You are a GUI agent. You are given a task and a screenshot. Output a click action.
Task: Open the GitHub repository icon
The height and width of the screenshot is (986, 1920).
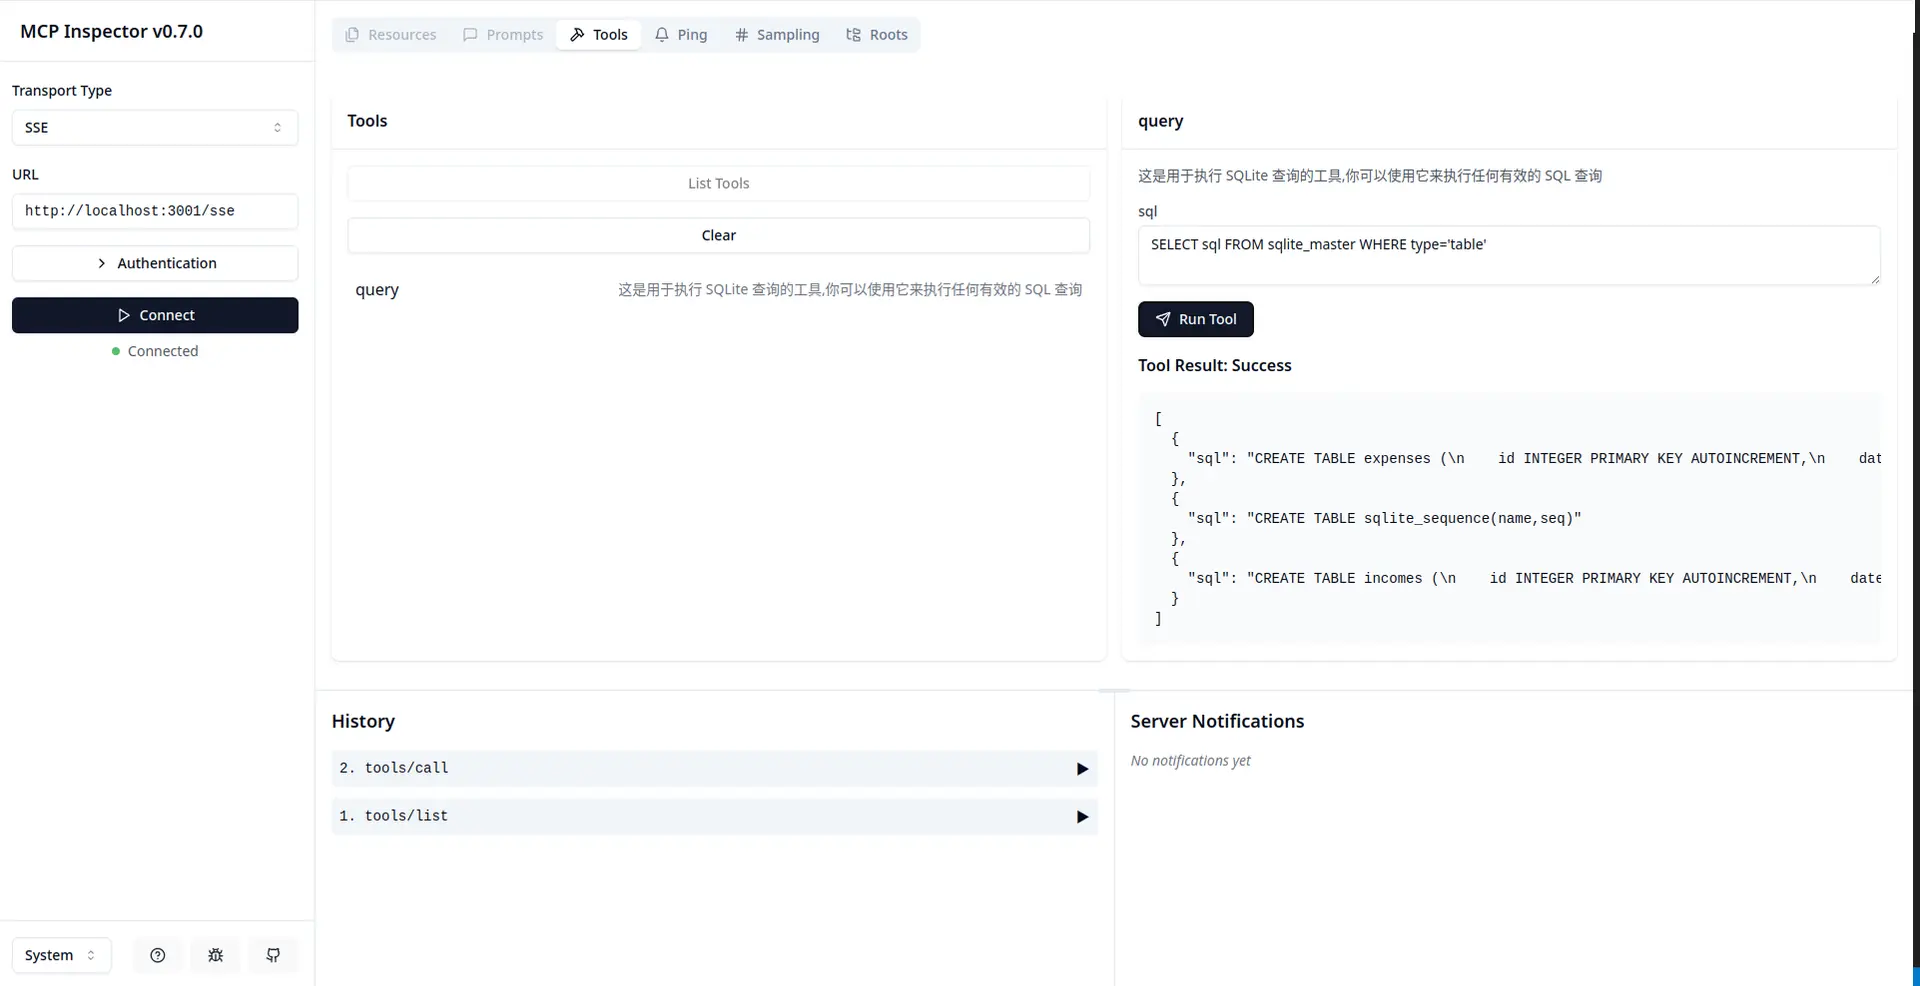click(x=273, y=955)
